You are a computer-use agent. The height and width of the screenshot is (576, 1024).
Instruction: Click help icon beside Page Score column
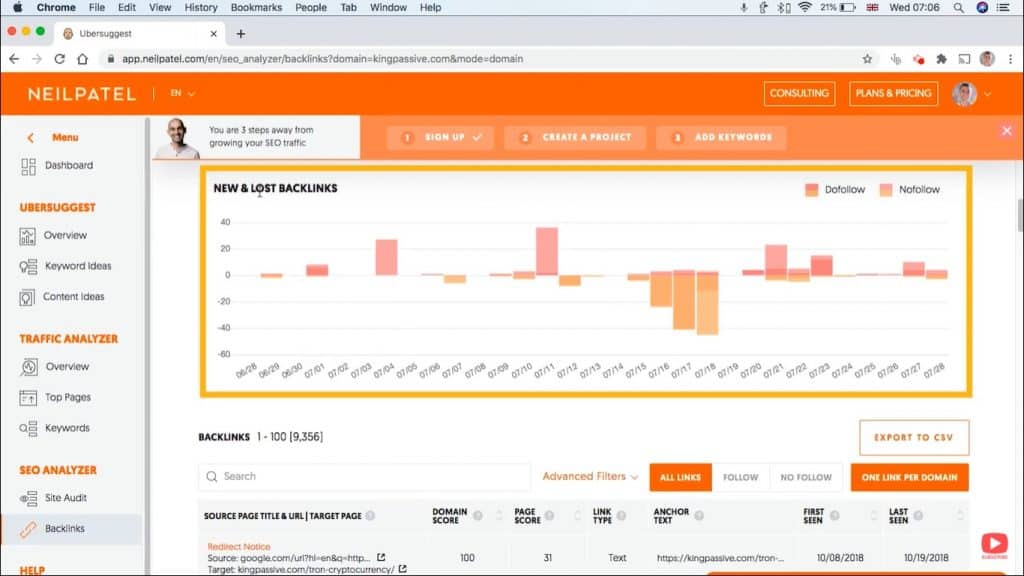click(x=550, y=516)
